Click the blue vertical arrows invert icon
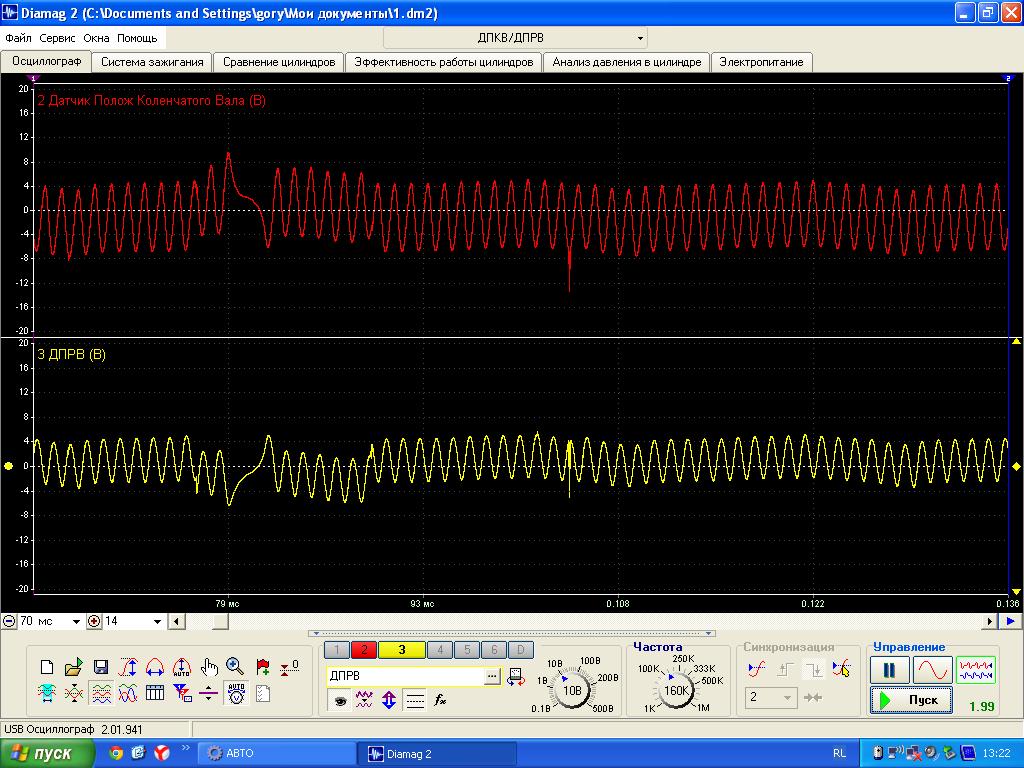The image size is (1024, 768). point(389,701)
